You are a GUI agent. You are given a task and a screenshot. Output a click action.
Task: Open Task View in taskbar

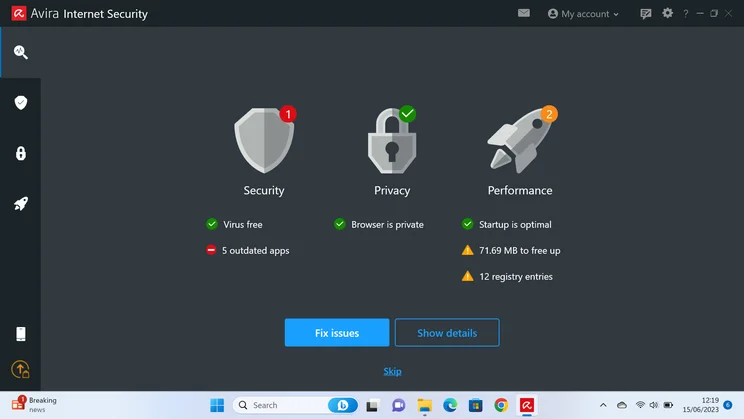point(372,406)
